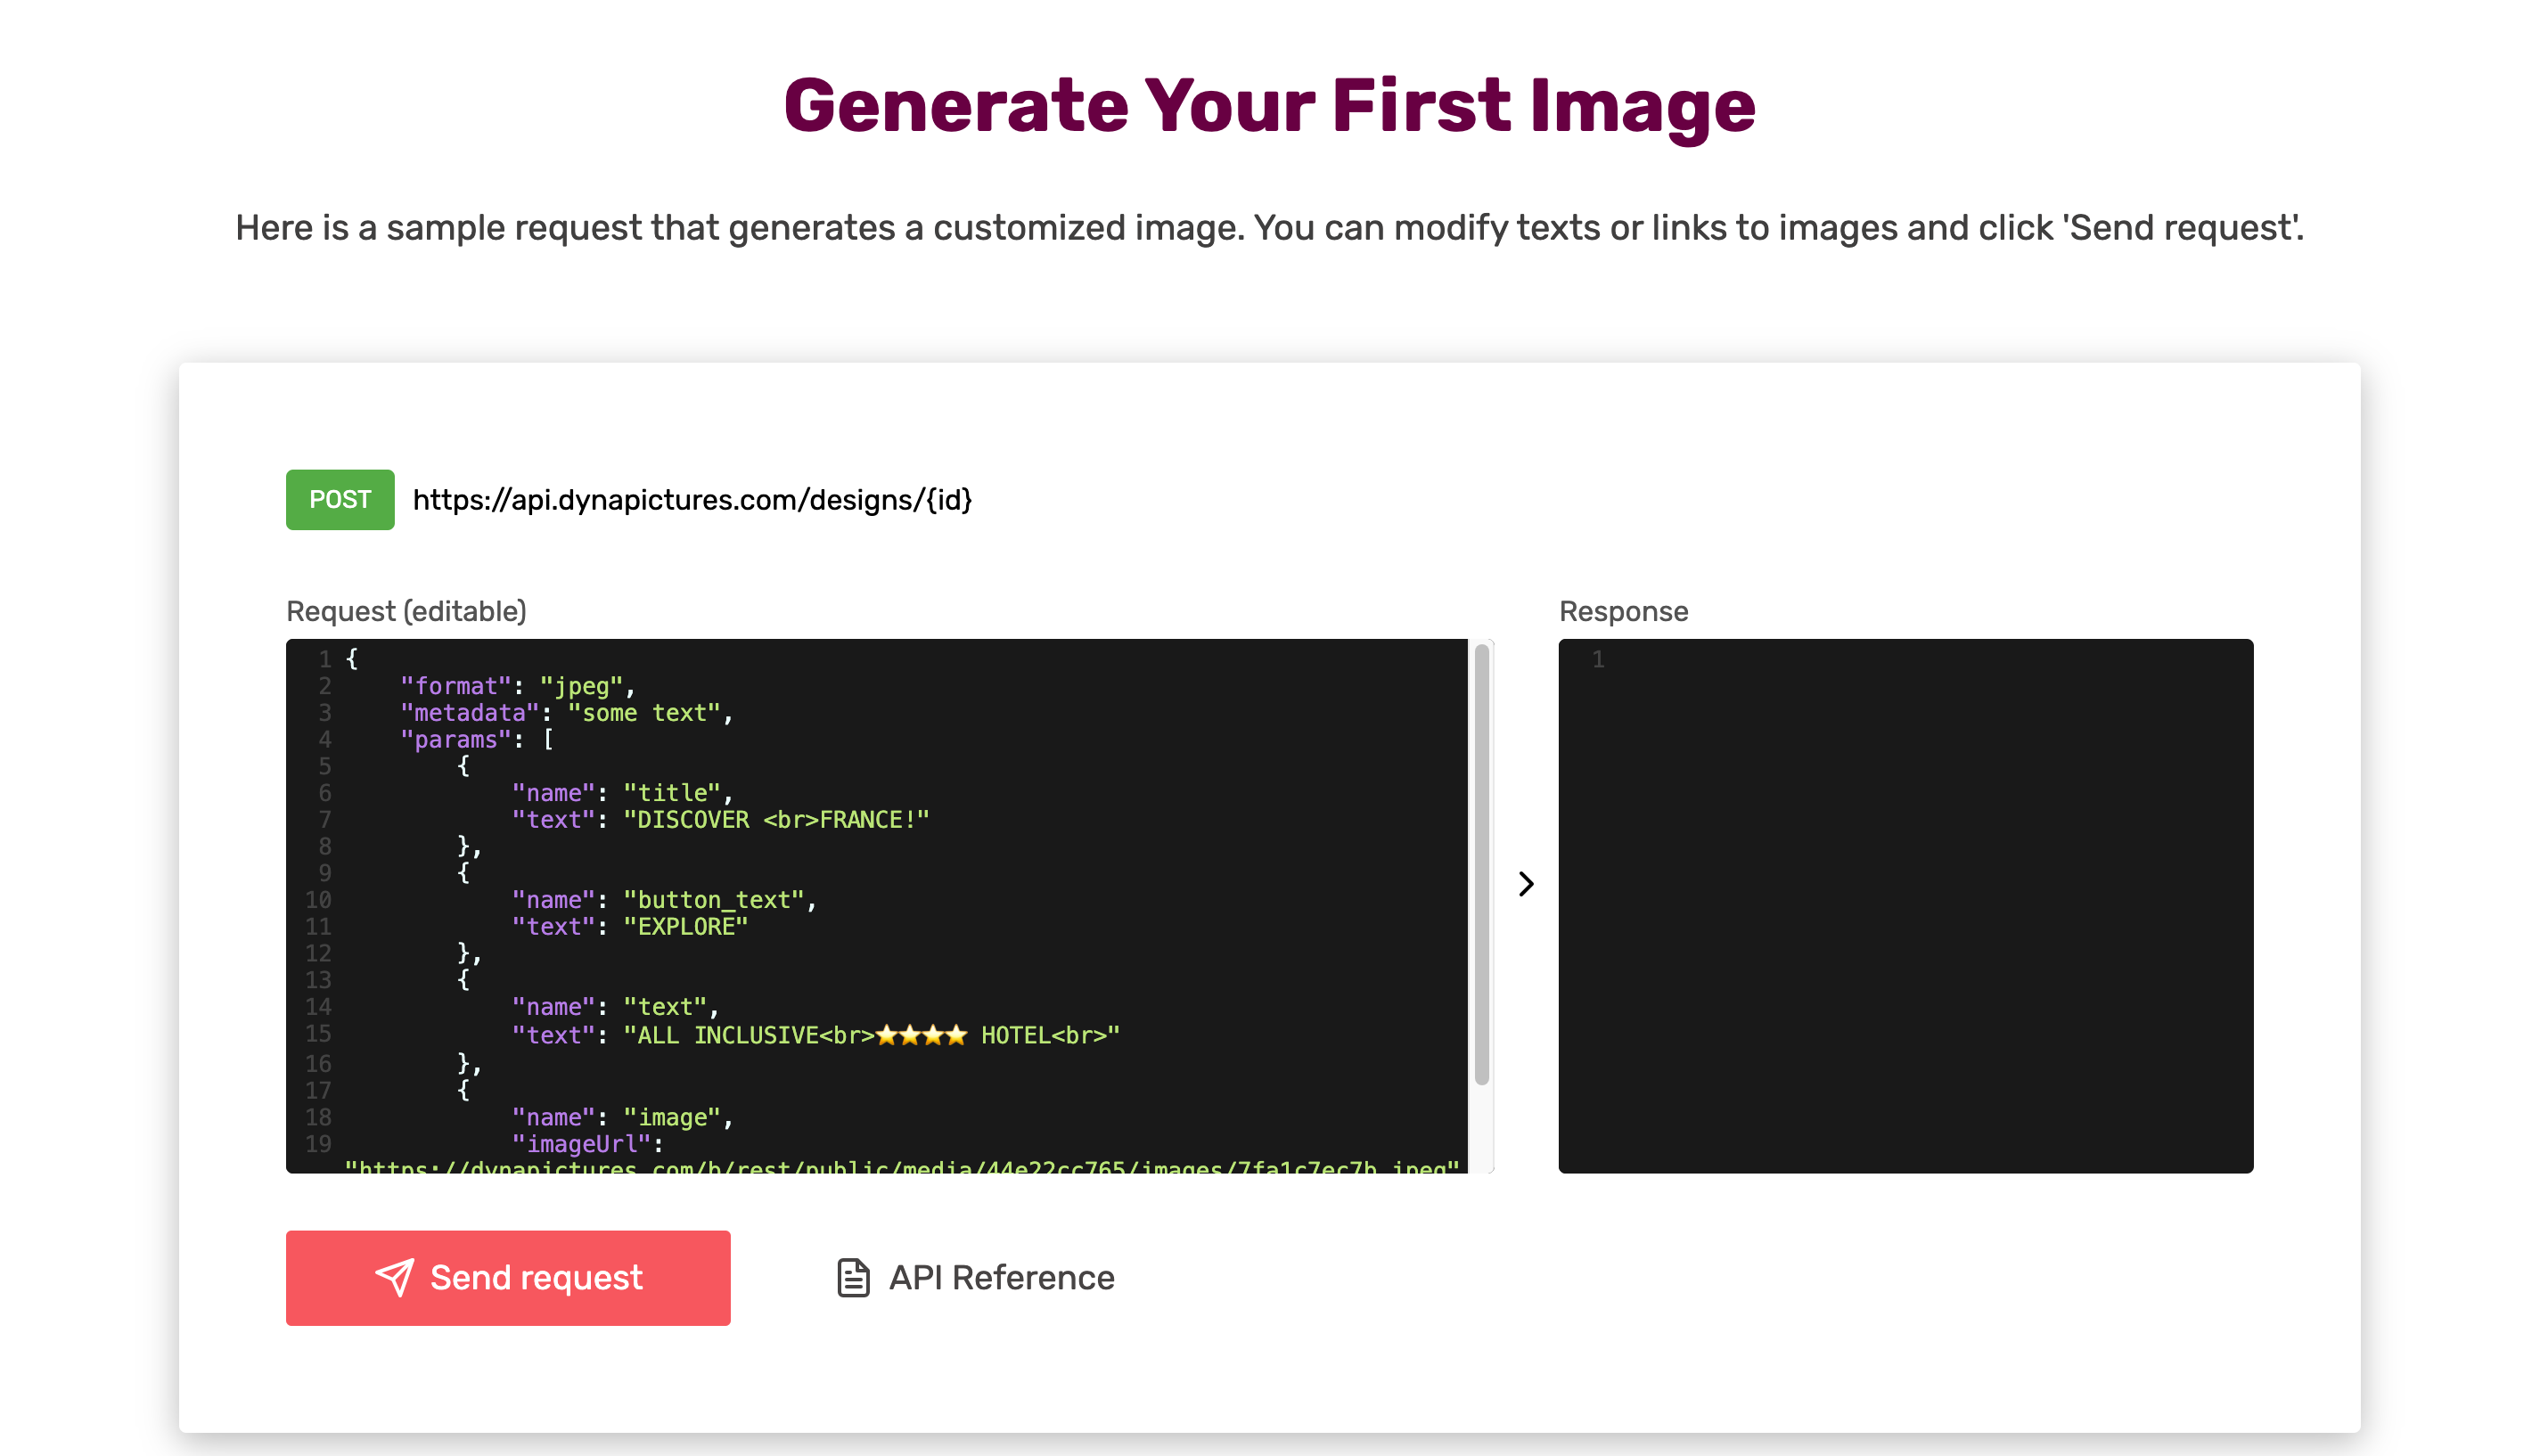Open the API Reference link
This screenshot has width=2540, height=1456.
click(1001, 1277)
